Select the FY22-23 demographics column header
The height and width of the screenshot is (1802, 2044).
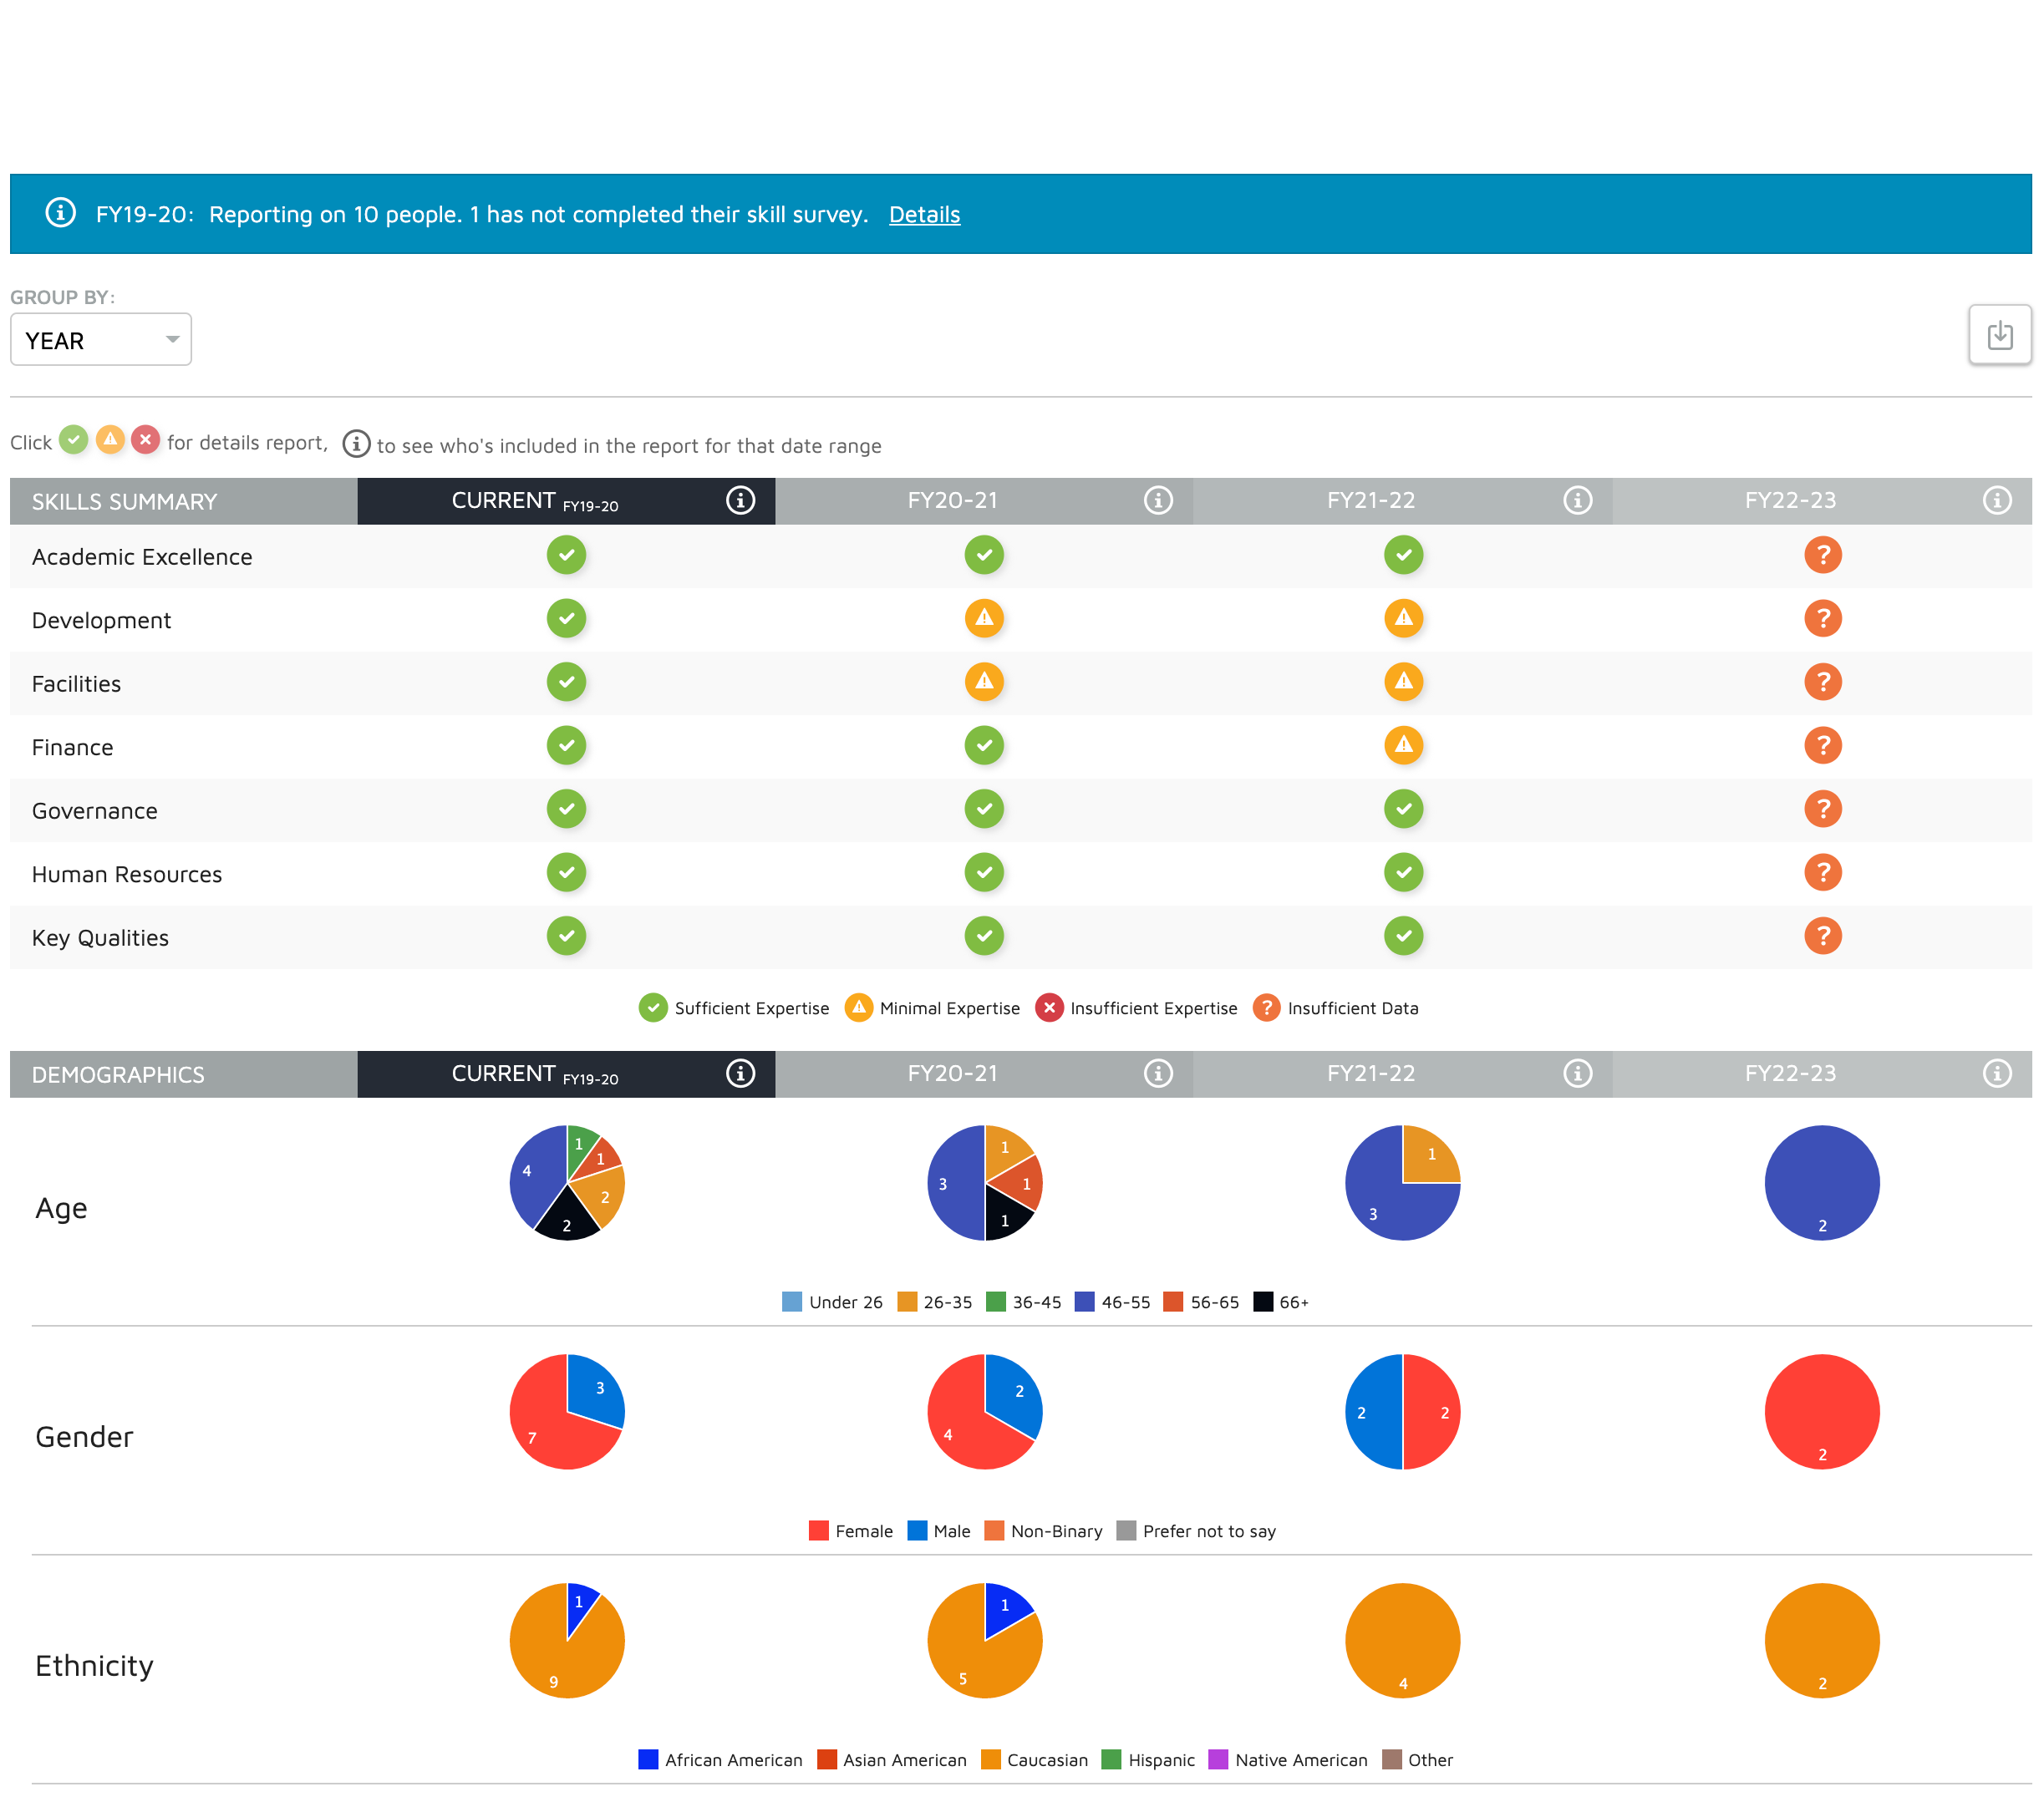click(x=1822, y=1074)
